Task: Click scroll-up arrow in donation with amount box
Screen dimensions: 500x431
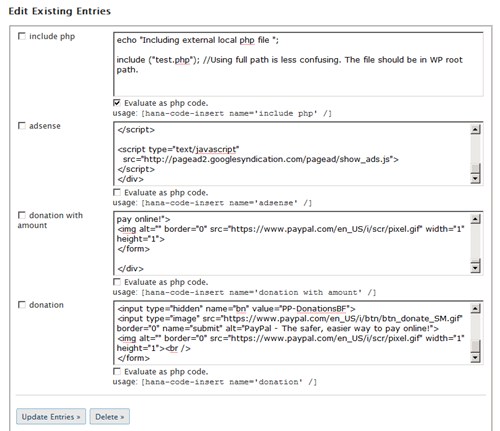Action: [x=475, y=219]
